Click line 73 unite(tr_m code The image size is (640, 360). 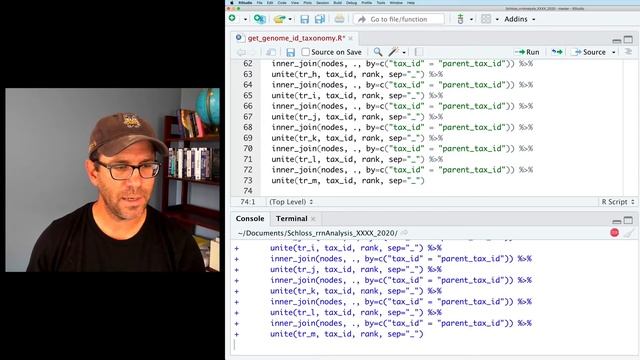[348, 180]
